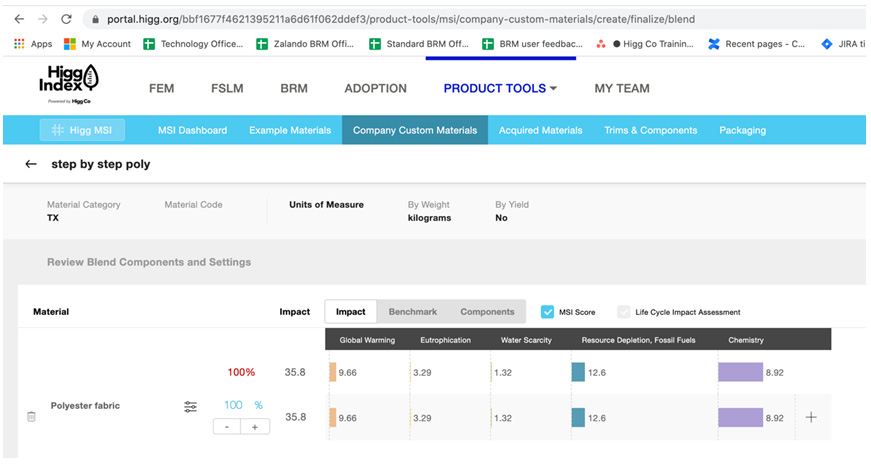Click the address bar URL
871x464 pixels.
(x=400, y=19)
